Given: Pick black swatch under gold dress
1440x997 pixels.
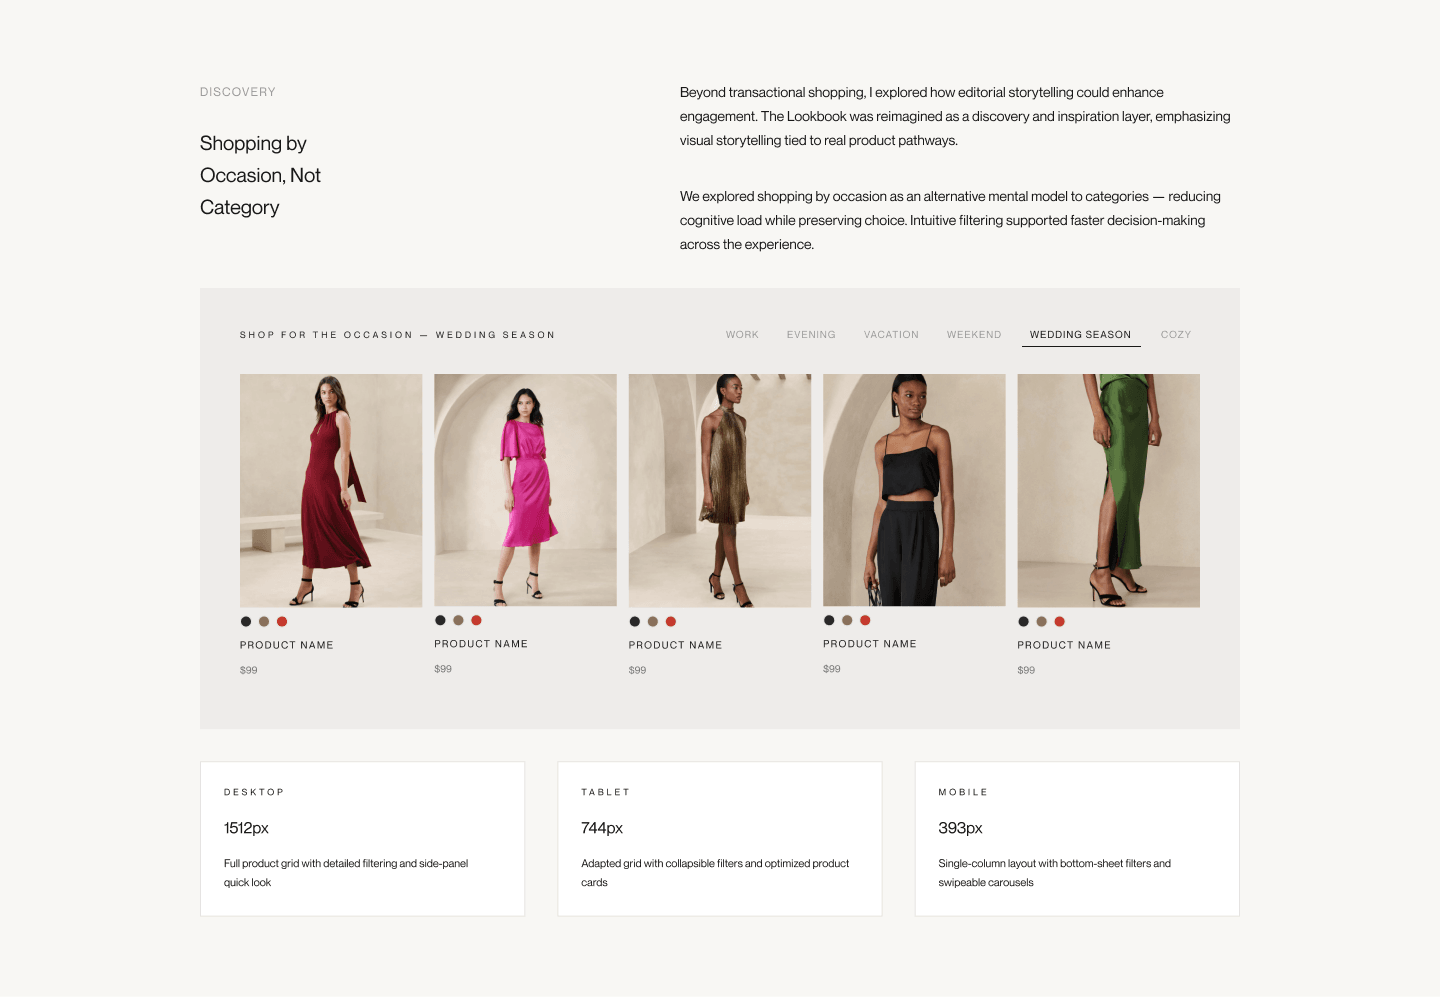Looking at the screenshot, I should (635, 621).
